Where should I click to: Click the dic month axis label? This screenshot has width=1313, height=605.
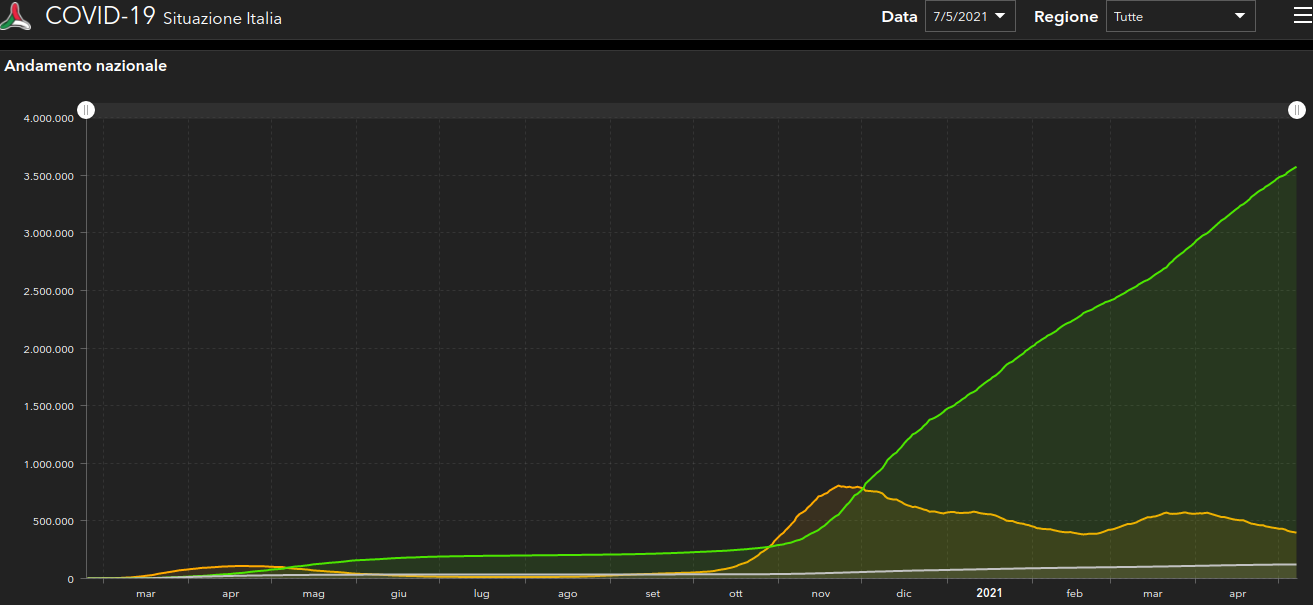(x=904, y=594)
